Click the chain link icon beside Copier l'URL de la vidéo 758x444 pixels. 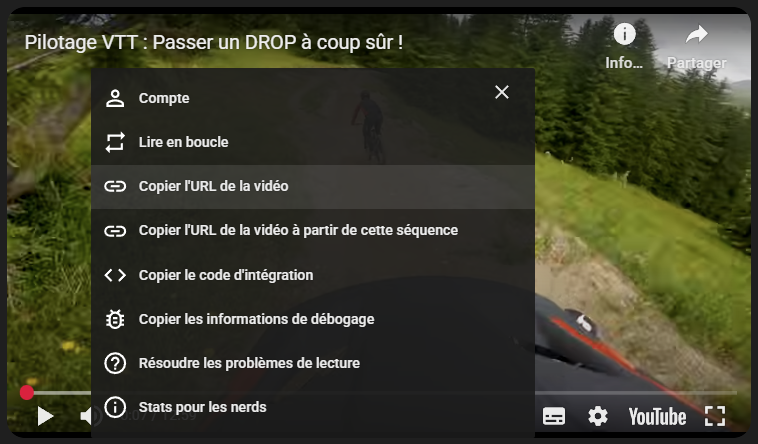[115, 186]
